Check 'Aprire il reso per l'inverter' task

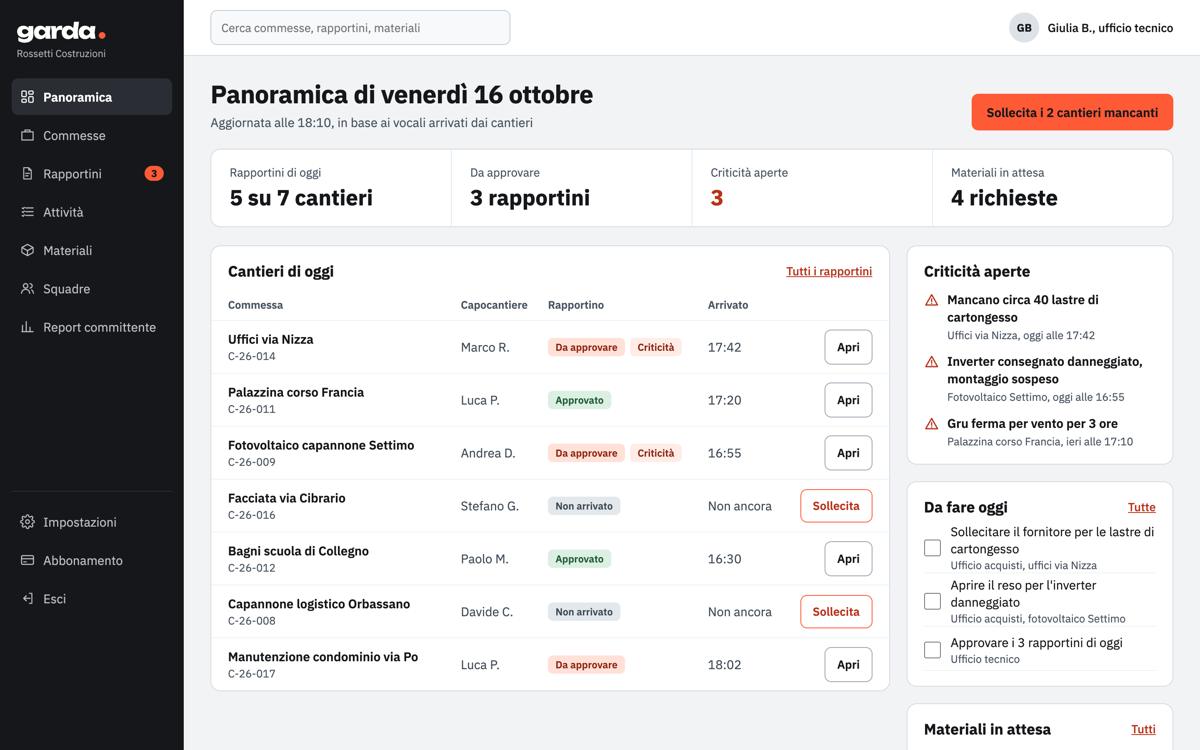click(932, 602)
